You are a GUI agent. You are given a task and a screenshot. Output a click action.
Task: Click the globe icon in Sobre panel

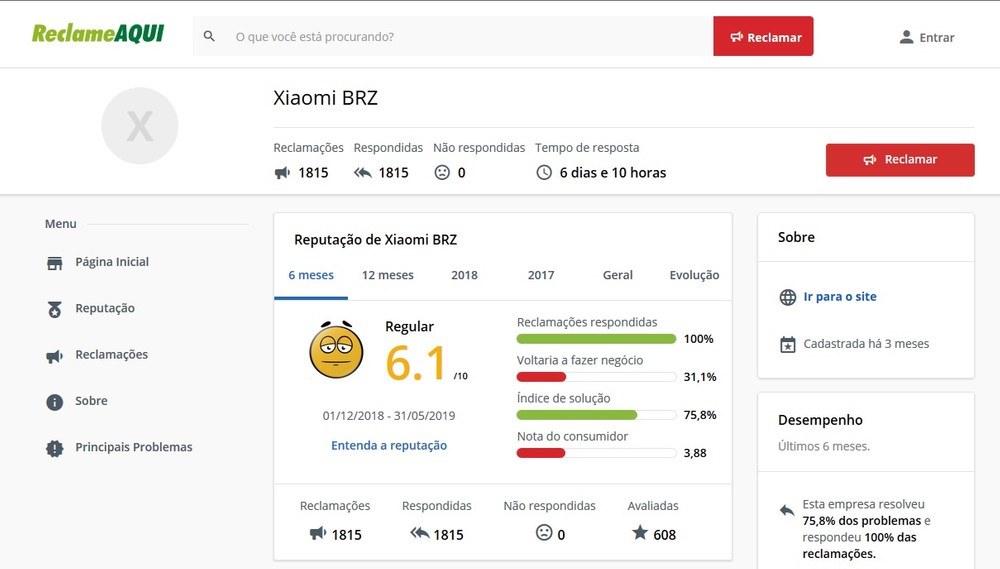pyautogui.click(x=788, y=297)
